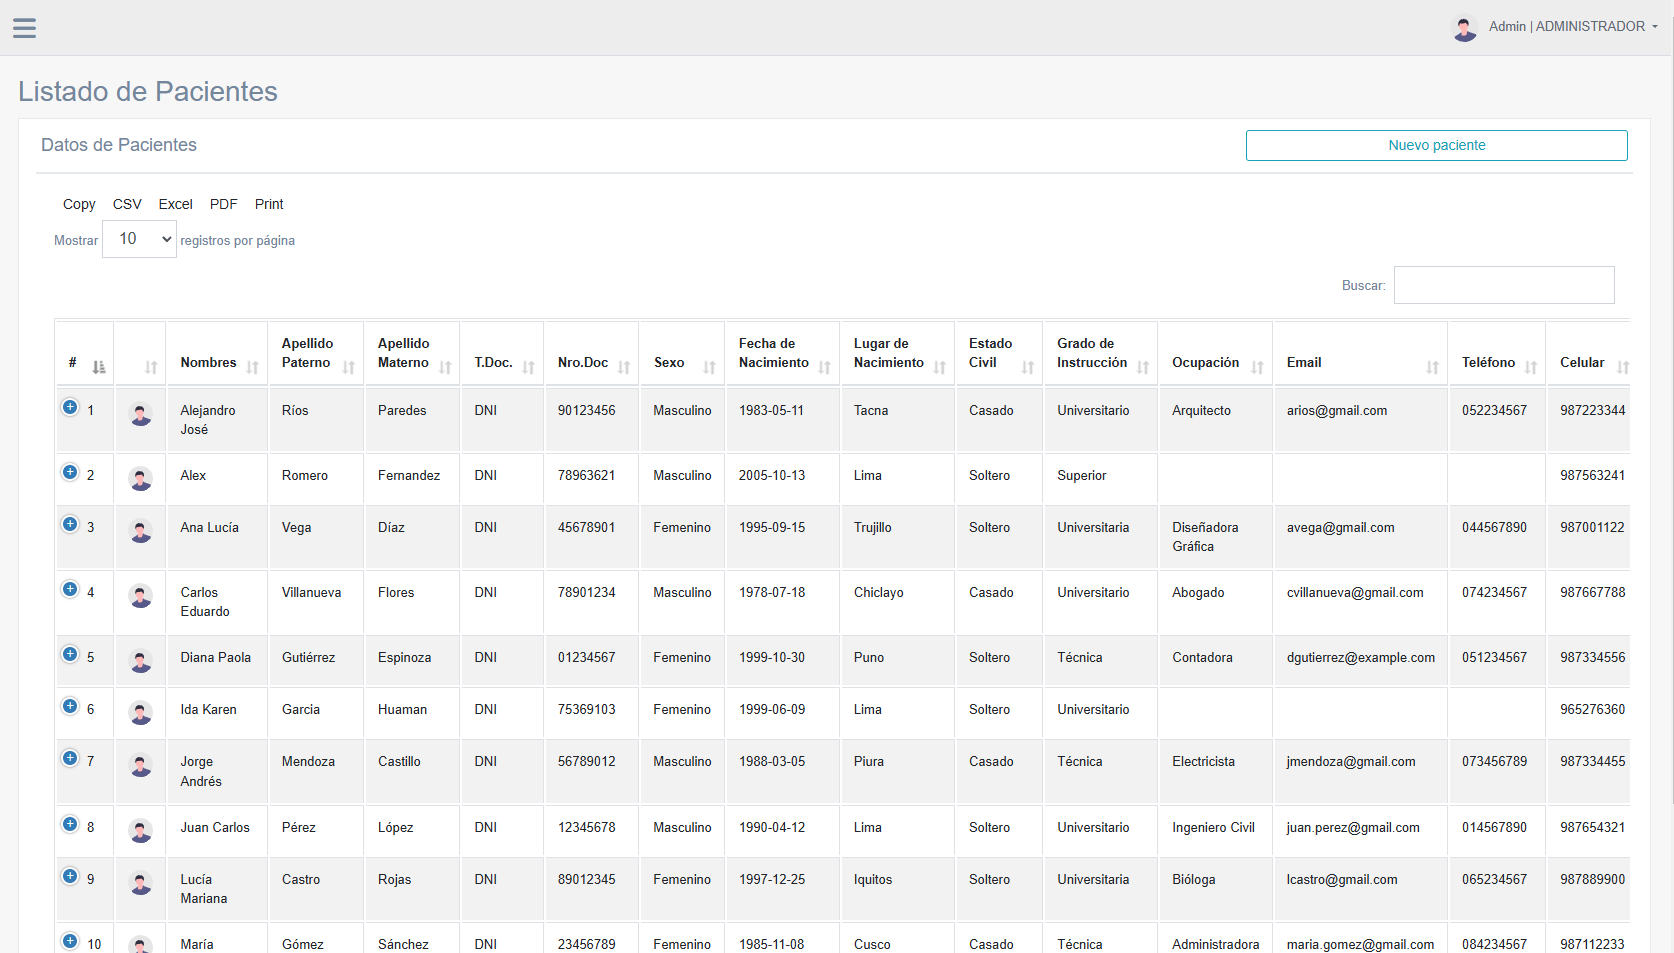The height and width of the screenshot is (953, 1674).
Task: Expand details of Juan Carlos Pérez
Action: tap(69, 823)
